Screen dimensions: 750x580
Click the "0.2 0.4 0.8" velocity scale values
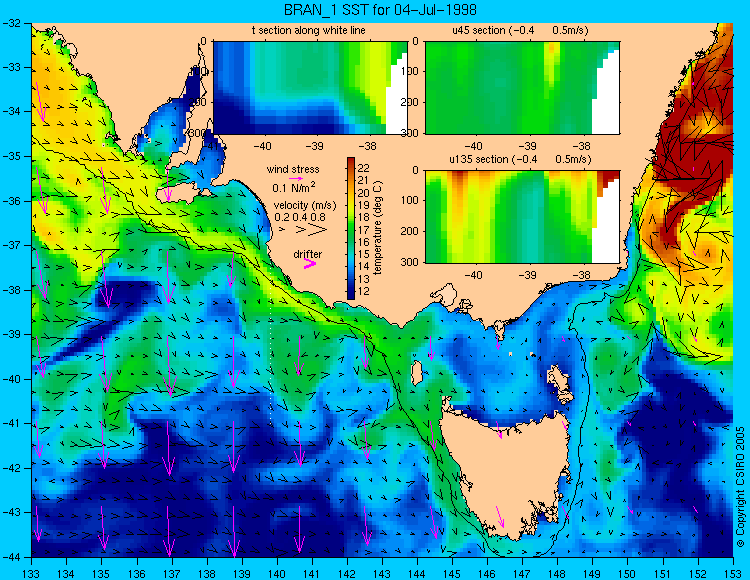300,217
